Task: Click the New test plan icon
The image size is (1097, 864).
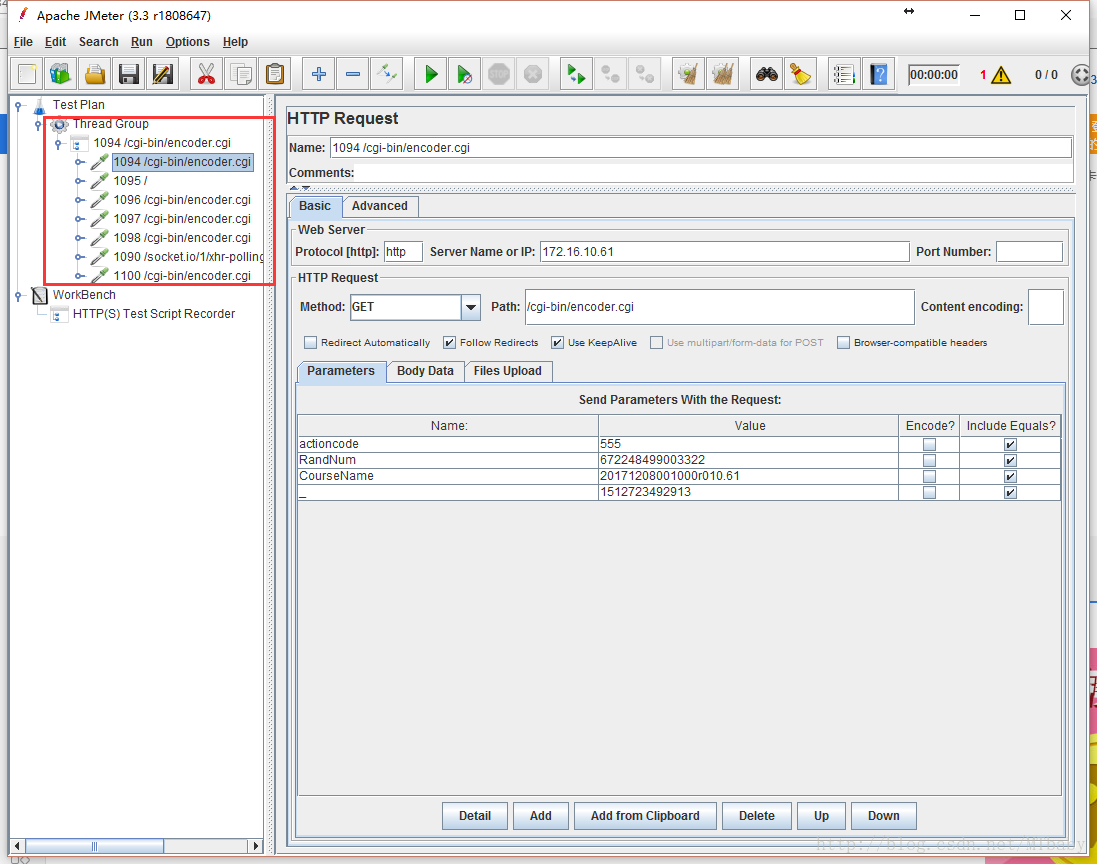Action: 27,74
